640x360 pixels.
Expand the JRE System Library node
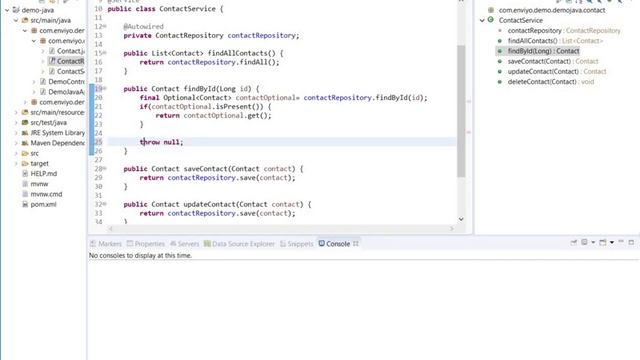(x=16, y=133)
